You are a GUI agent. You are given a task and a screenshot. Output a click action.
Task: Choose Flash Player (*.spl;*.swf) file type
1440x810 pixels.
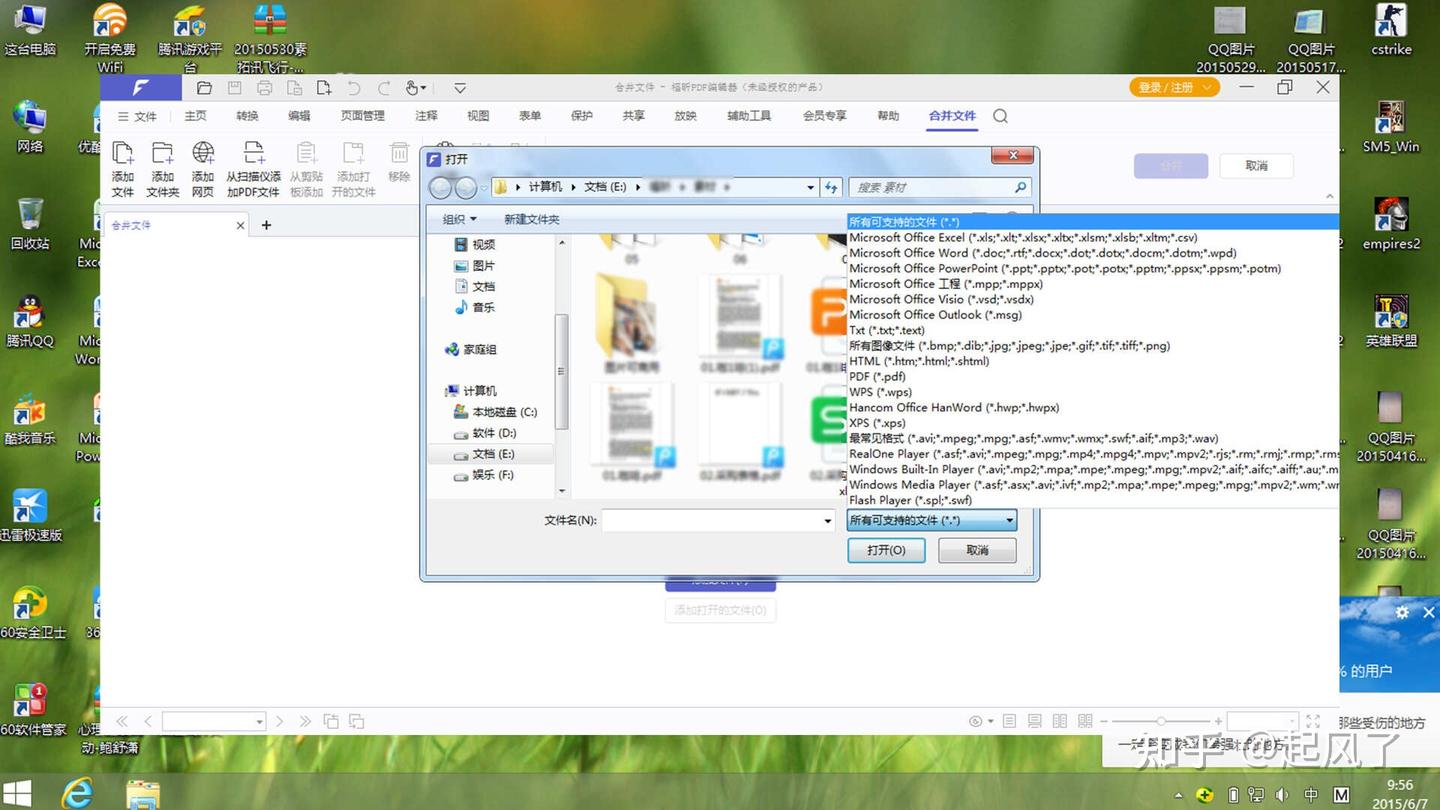click(x=1092, y=500)
